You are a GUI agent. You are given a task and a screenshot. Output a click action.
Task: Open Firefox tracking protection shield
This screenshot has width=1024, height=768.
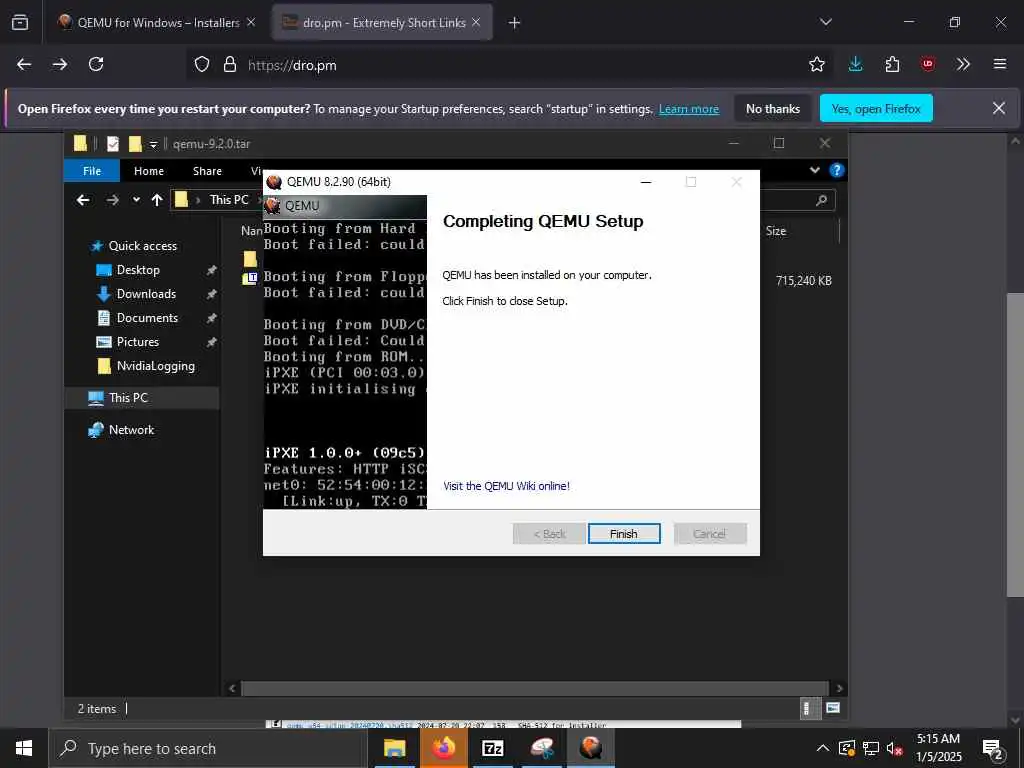pyautogui.click(x=202, y=64)
